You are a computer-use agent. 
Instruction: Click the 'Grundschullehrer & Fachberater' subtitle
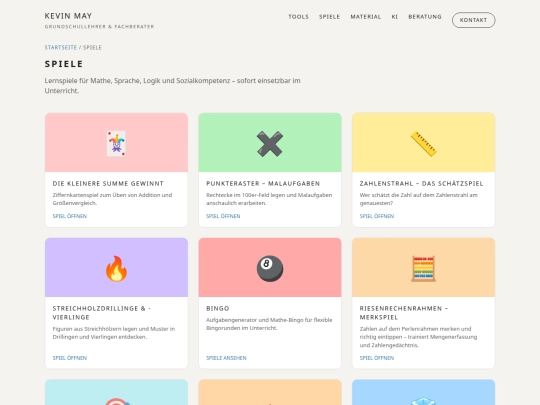[99, 27]
